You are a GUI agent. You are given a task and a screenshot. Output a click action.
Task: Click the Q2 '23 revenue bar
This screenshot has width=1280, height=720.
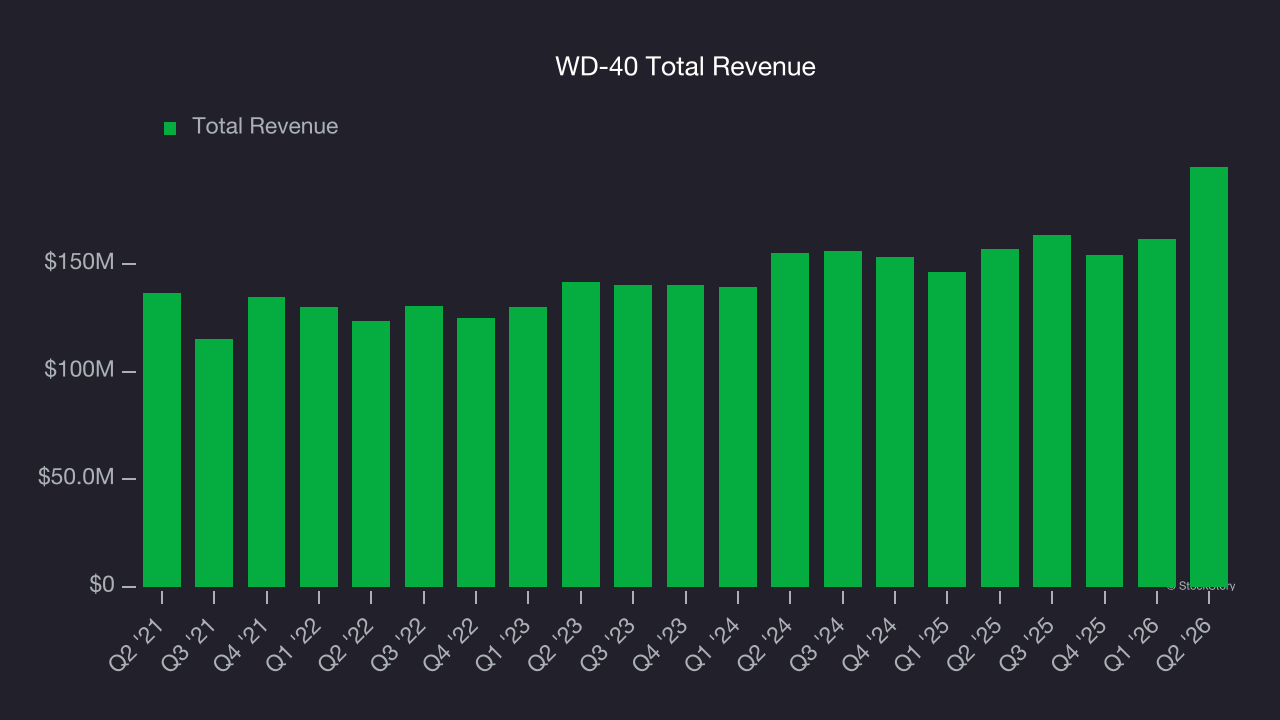(x=581, y=434)
